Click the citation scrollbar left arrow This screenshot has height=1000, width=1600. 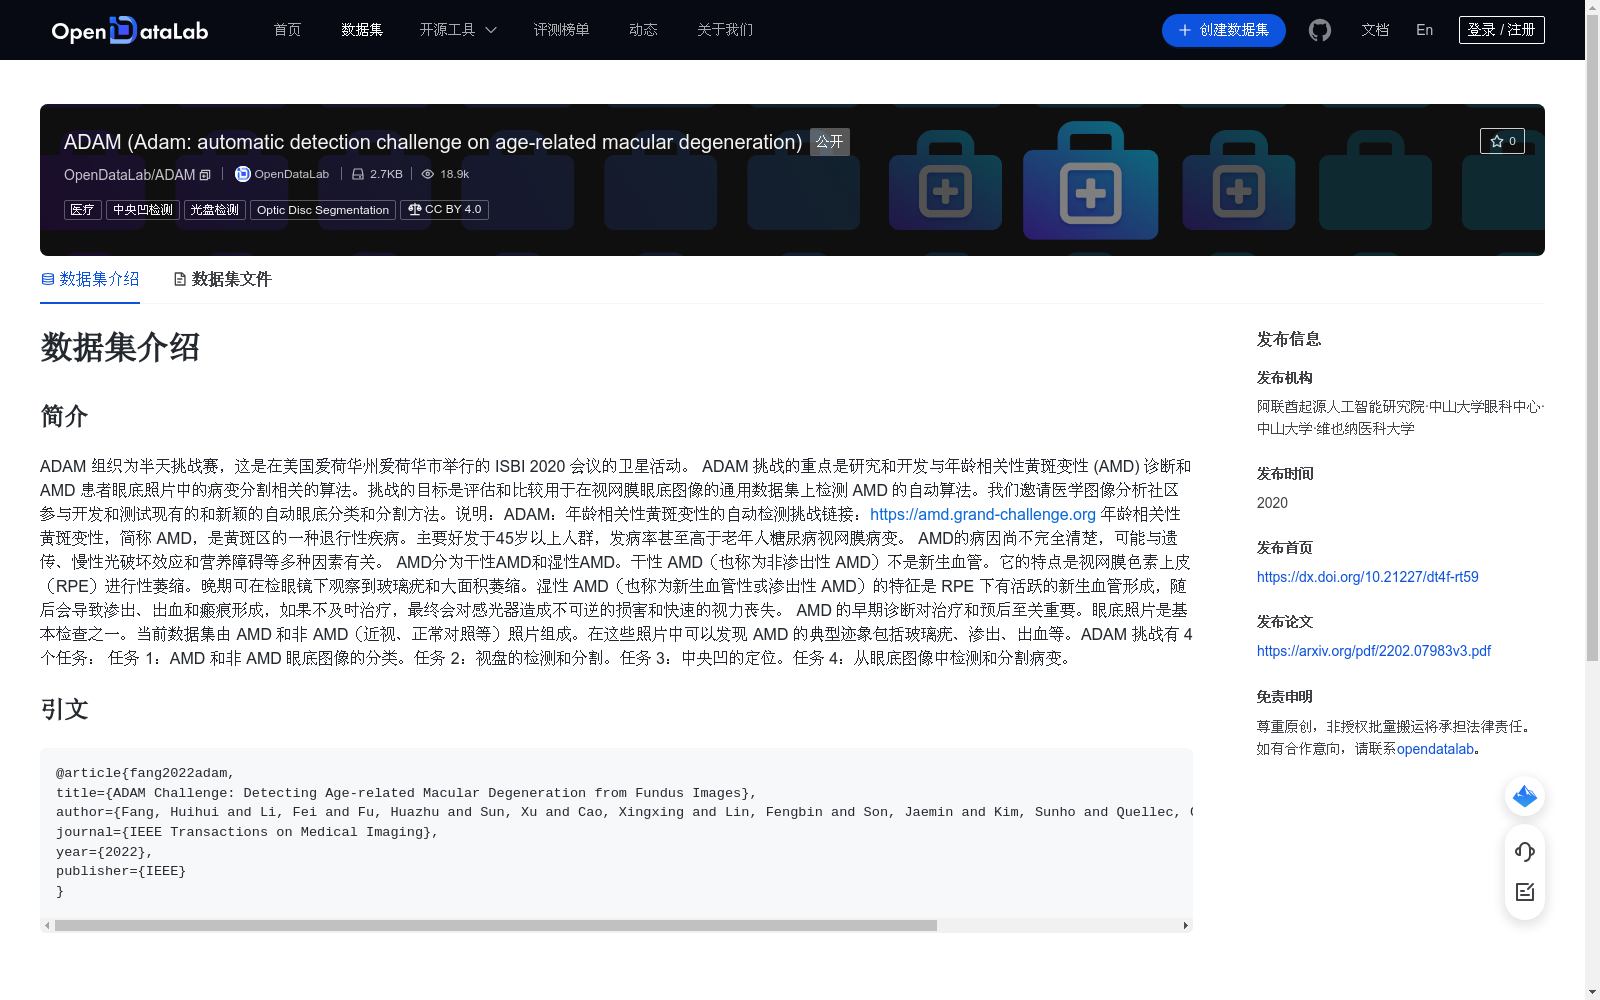tap(47, 926)
